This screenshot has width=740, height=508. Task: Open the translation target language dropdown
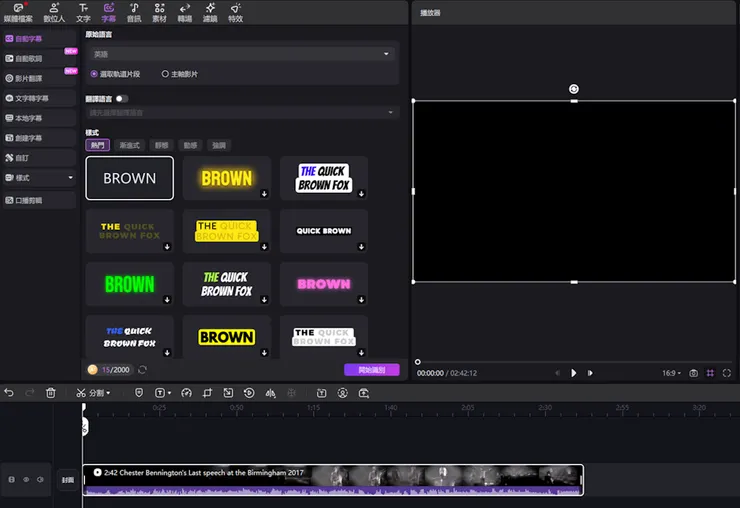click(x=242, y=112)
